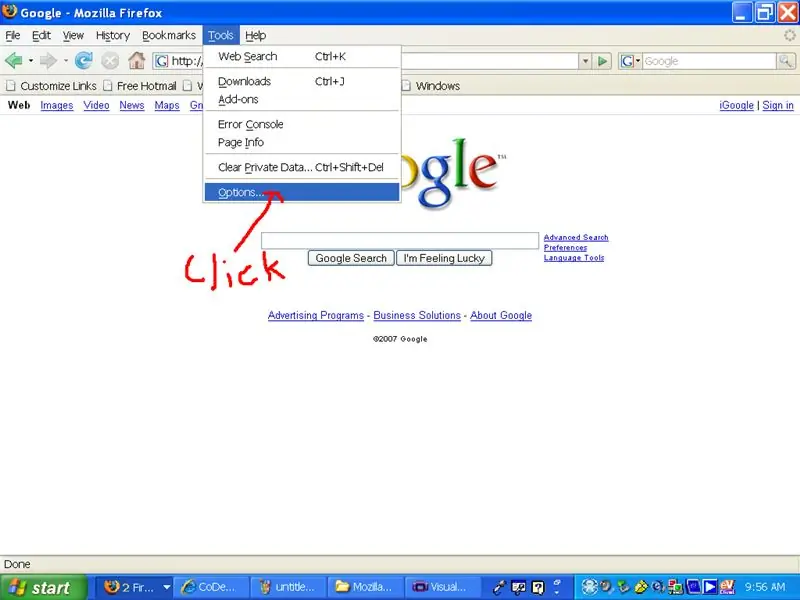Click the search magnifier icon
This screenshot has width=800, height=600.
(x=786, y=61)
